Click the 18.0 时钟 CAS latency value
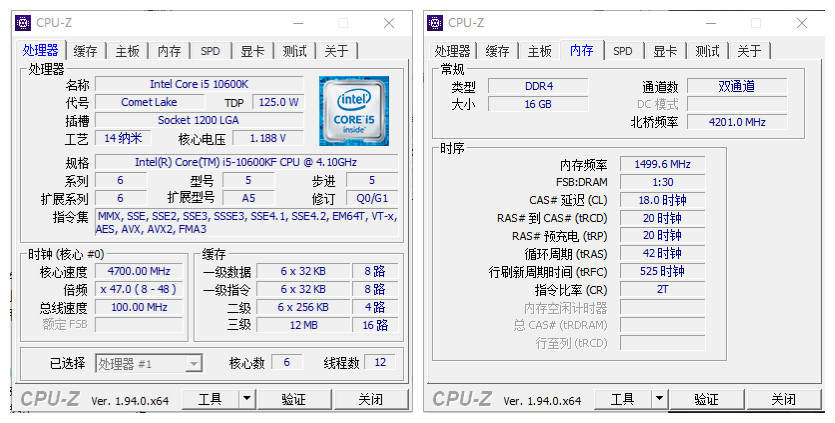The image size is (835, 423). [662, 200]
